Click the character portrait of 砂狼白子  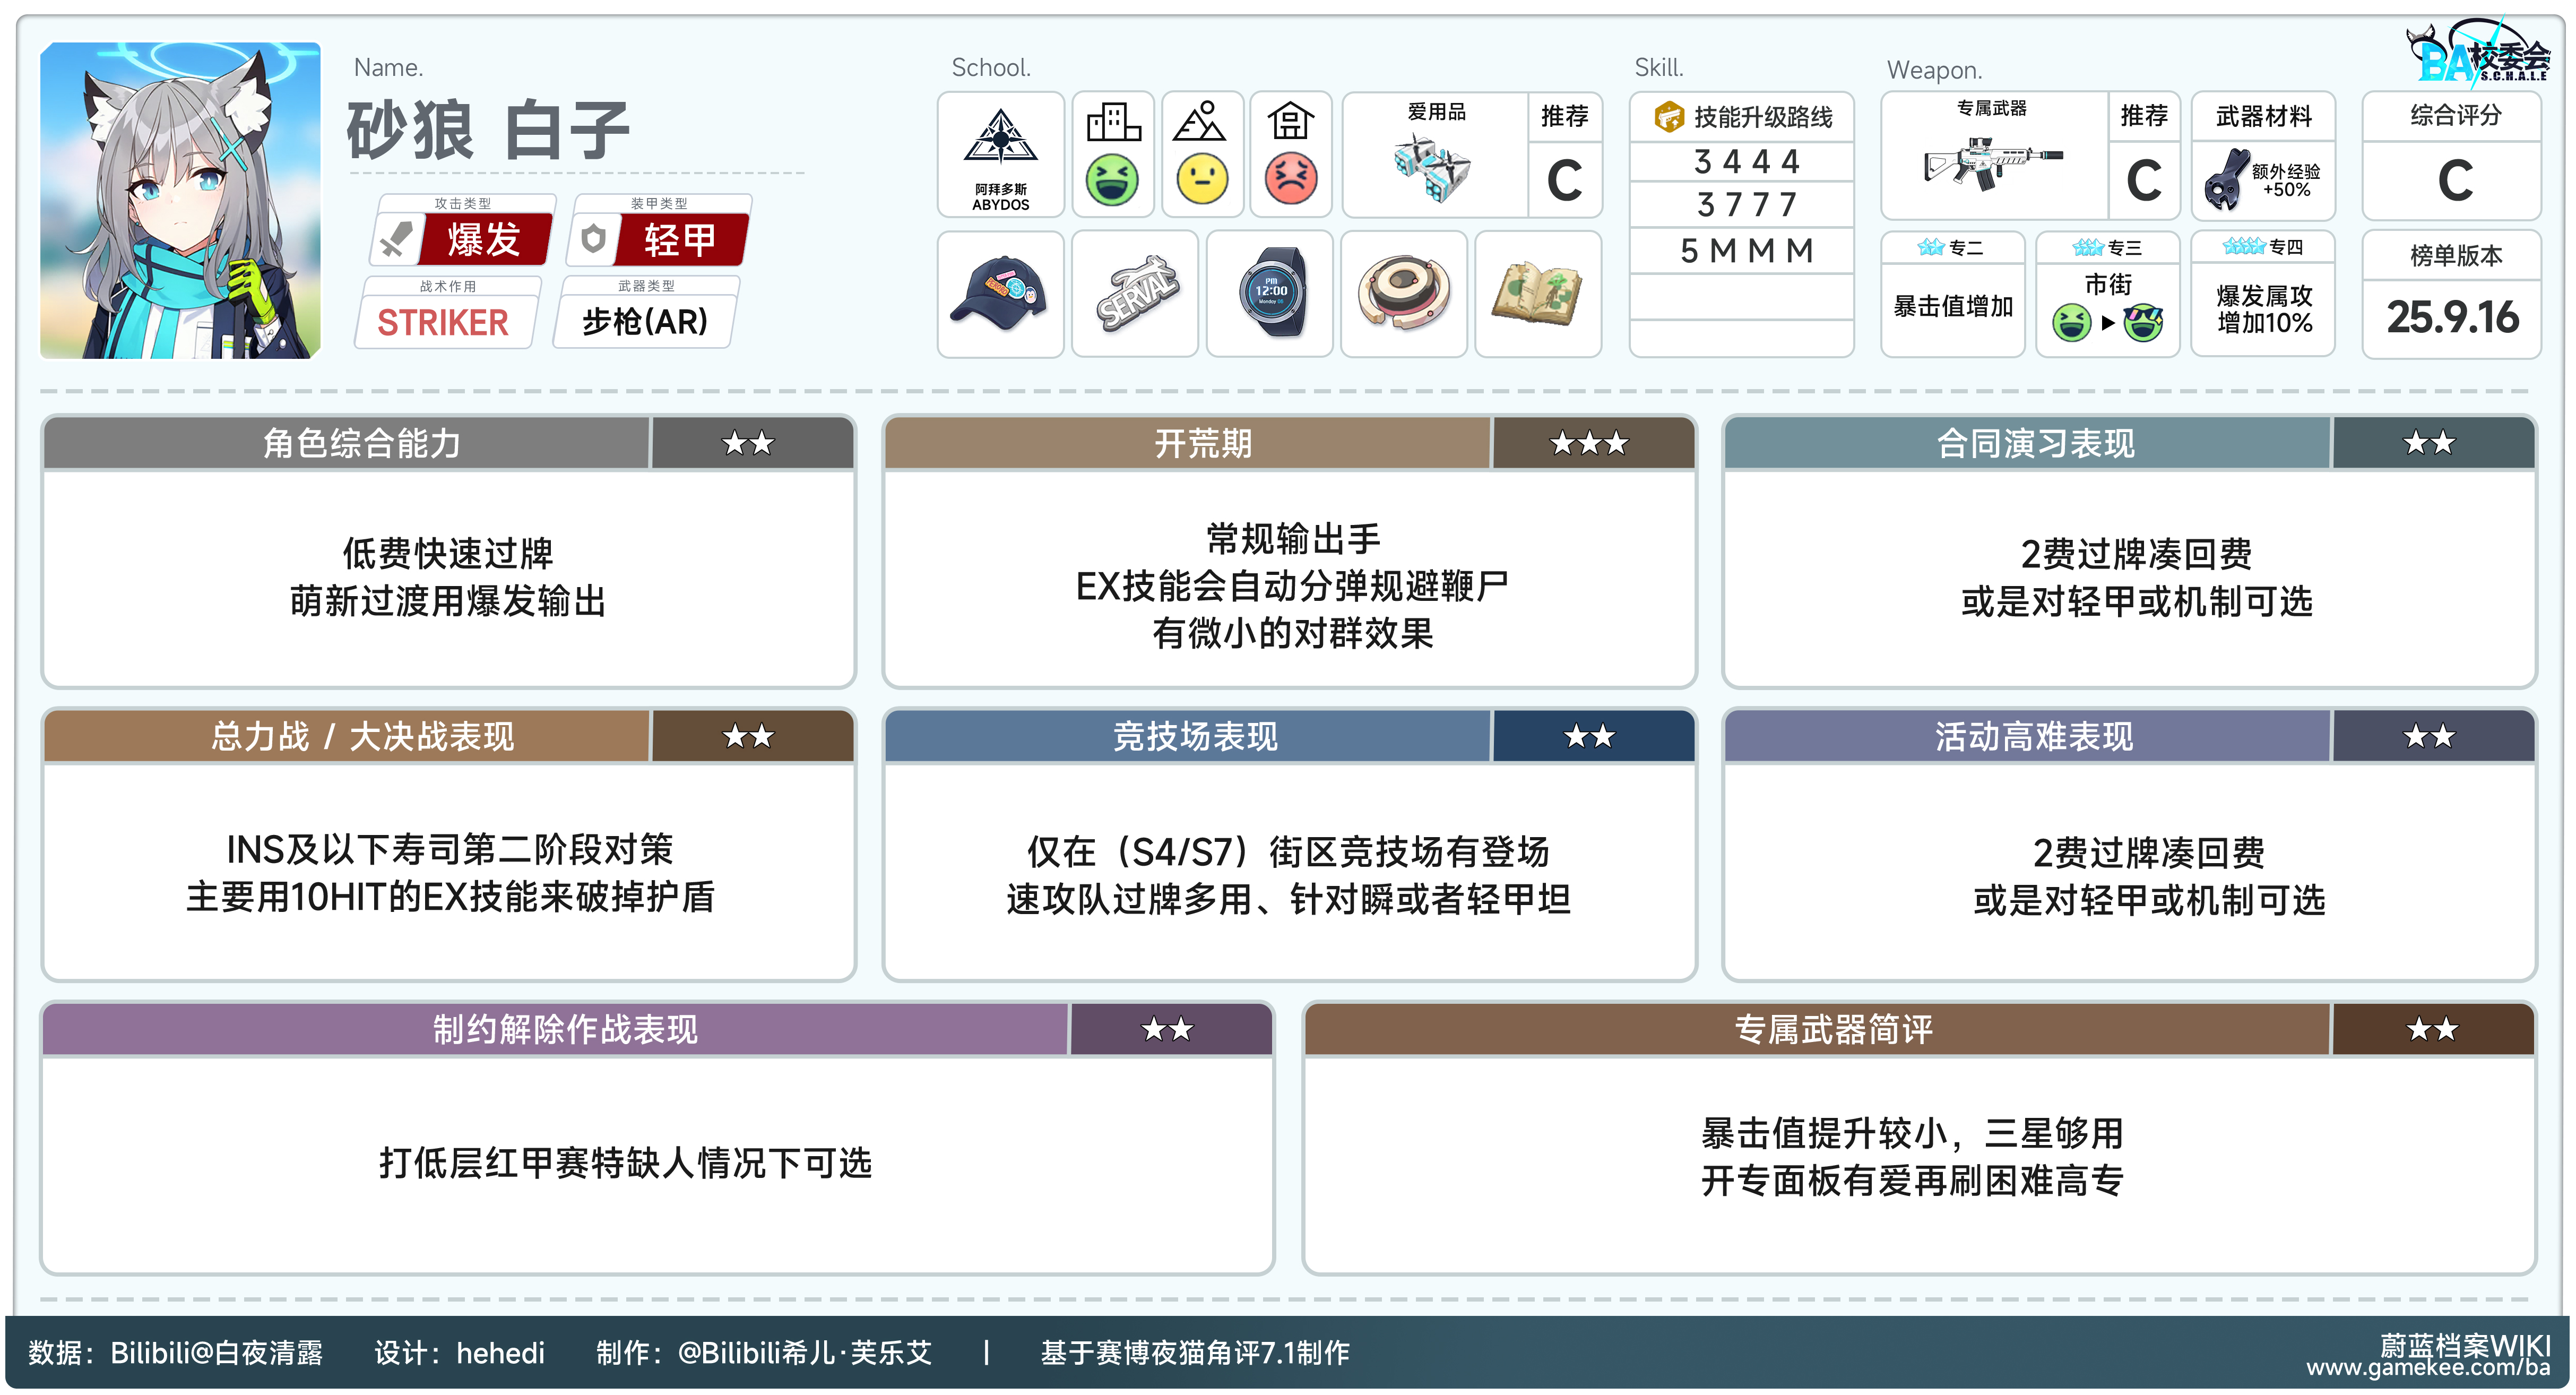pos(180,200)
